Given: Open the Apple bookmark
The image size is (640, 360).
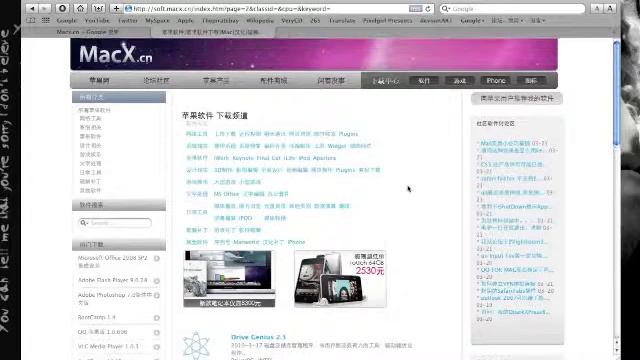Looking at the screenshot, I should click(x=185, y=20).
